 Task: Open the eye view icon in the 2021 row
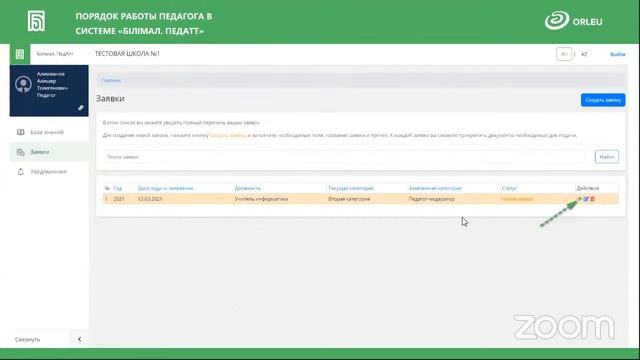579,199
